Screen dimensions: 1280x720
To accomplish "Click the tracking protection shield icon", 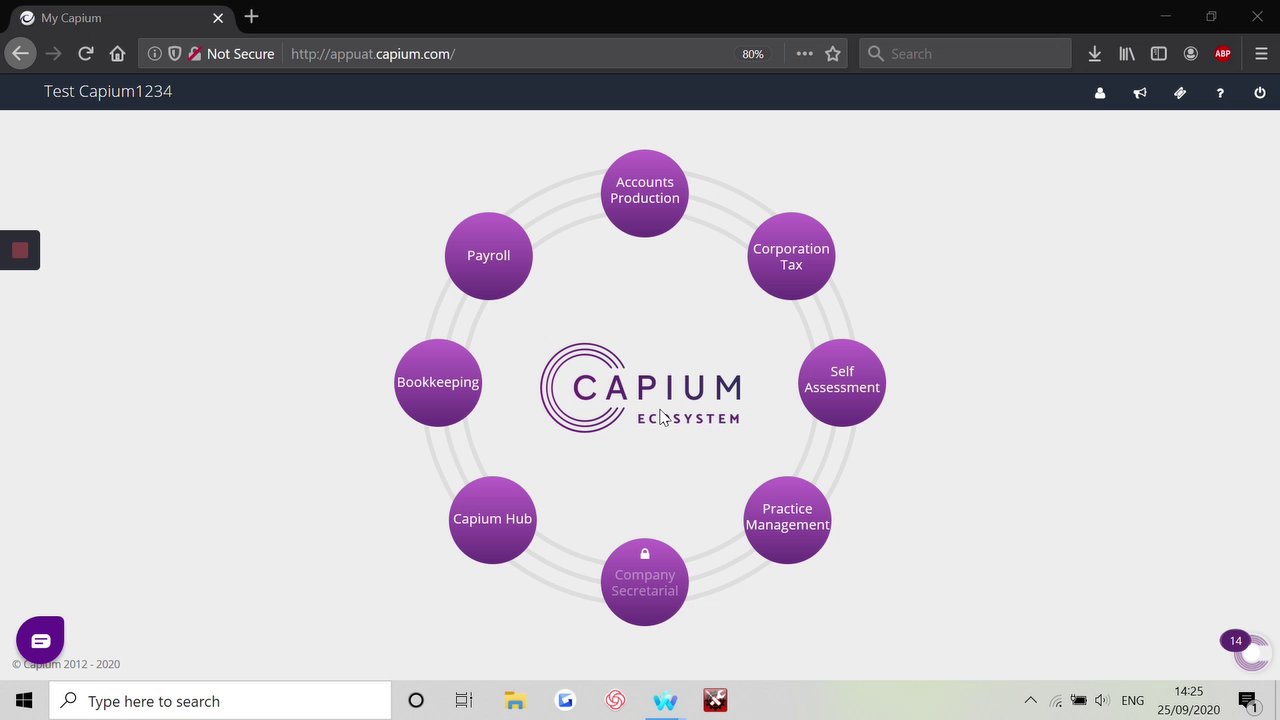I will (x=174, y=54).
